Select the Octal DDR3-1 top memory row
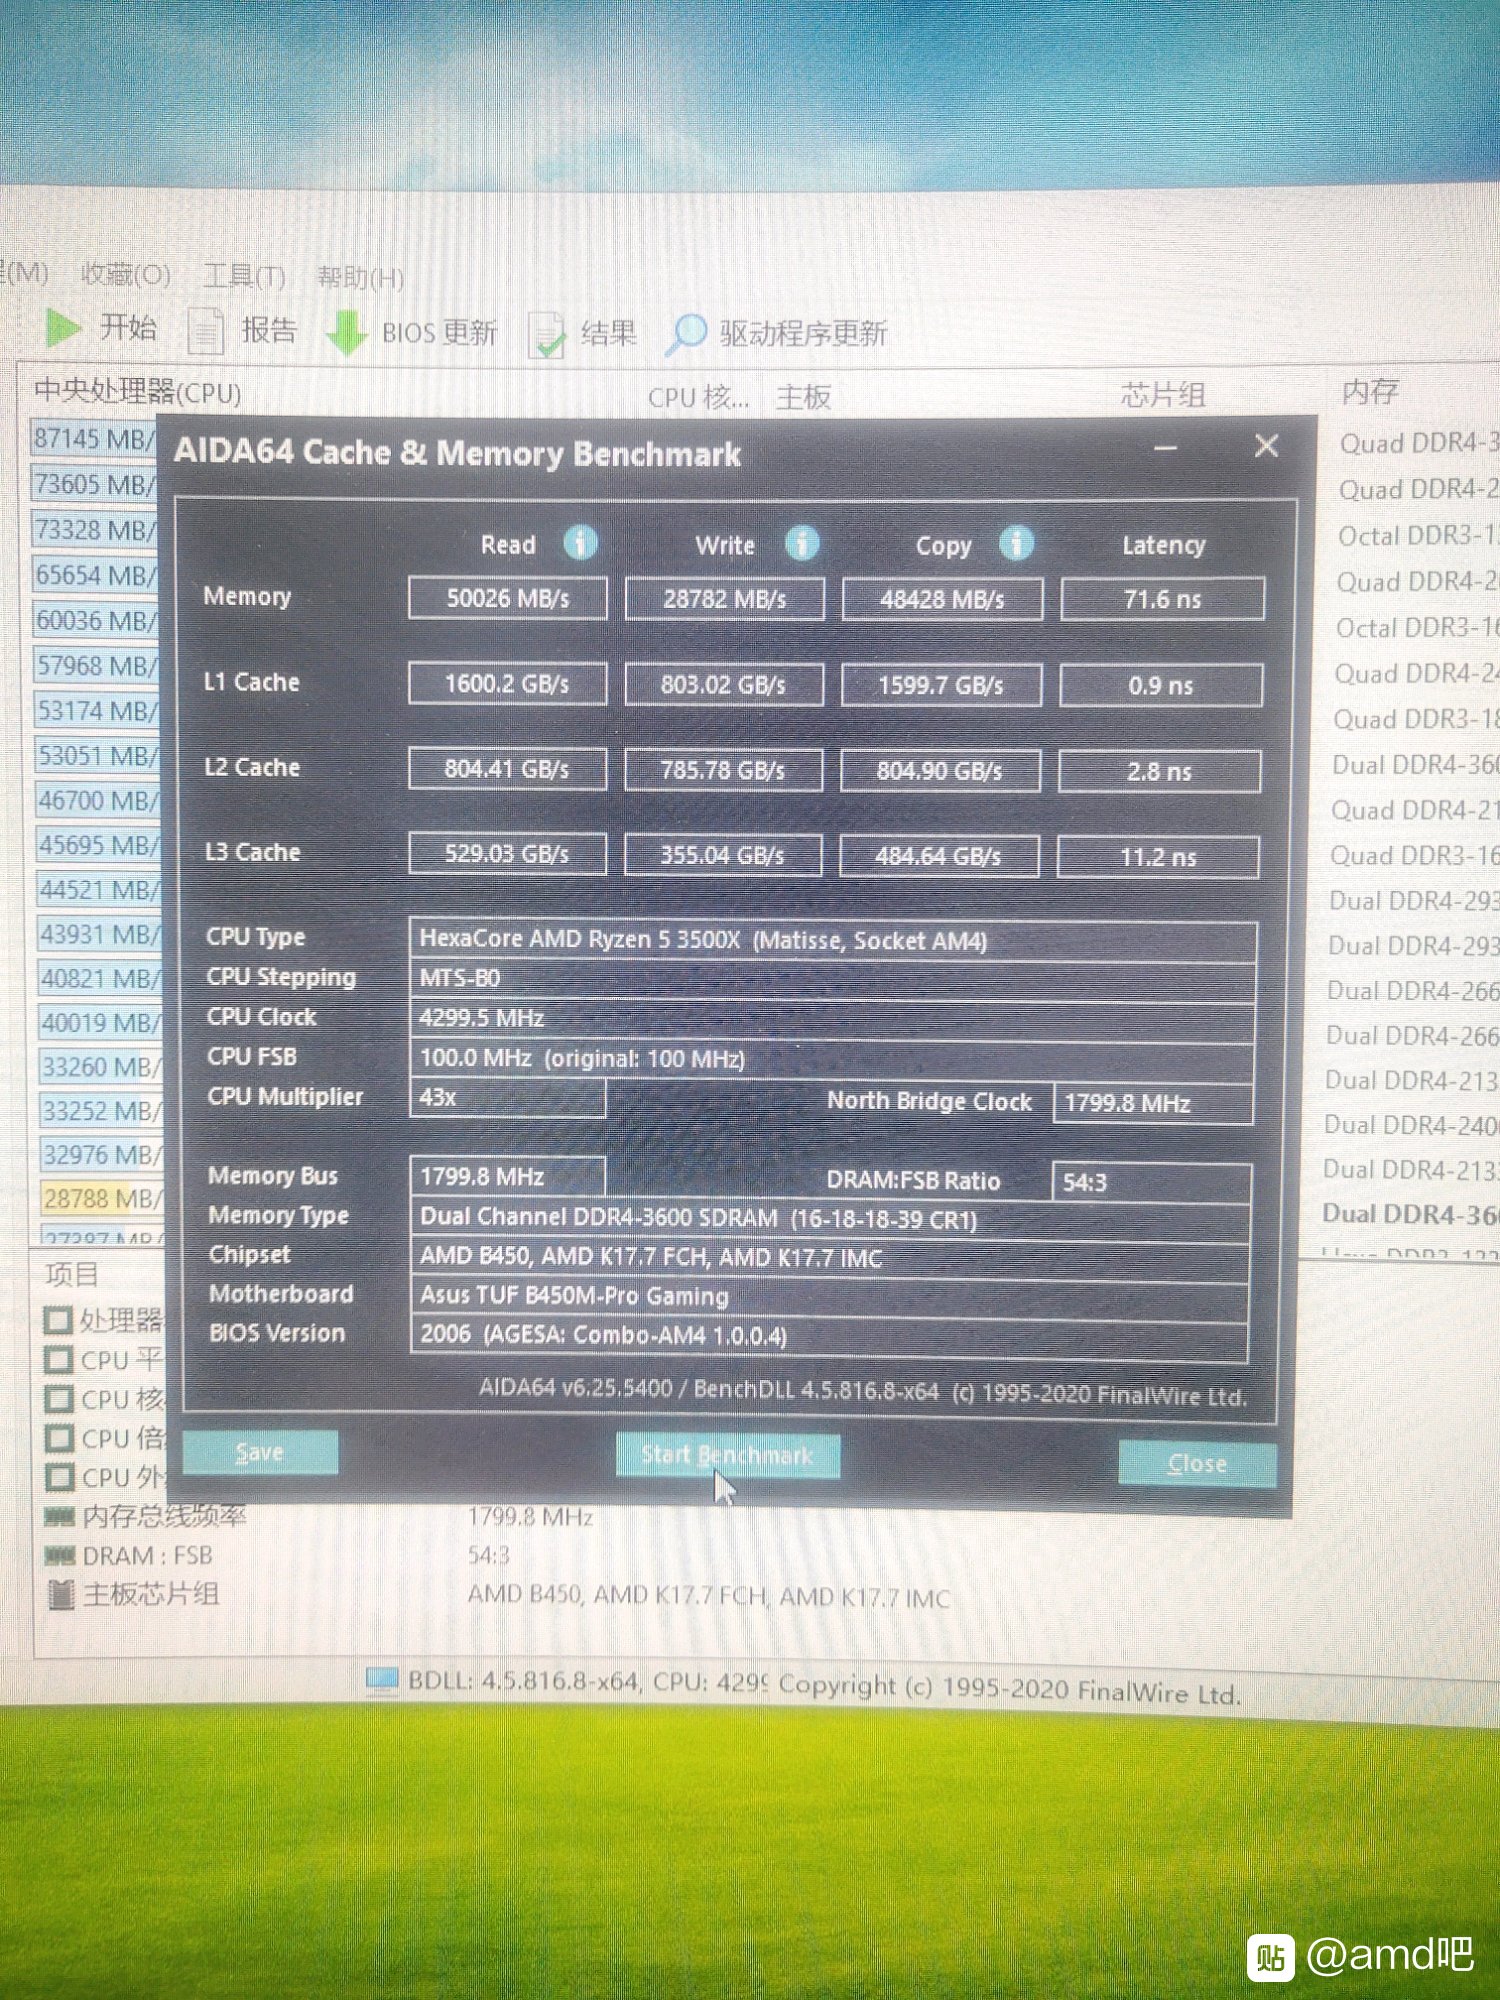 pos(1418,536)
